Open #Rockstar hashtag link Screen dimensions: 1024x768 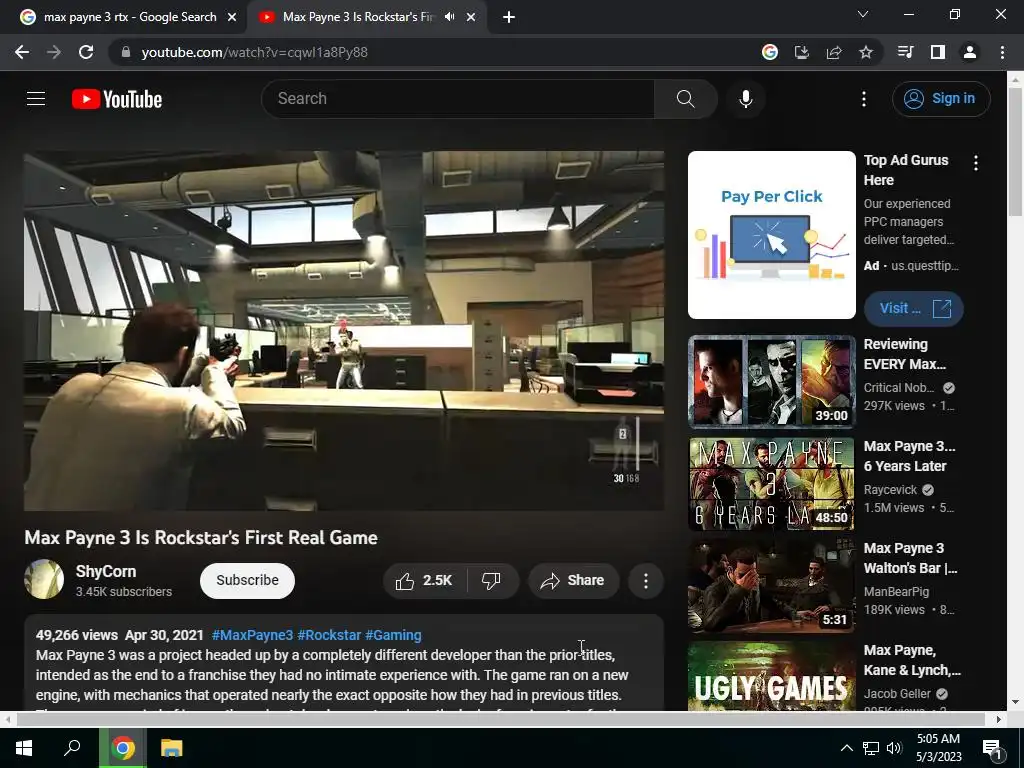pos(329,635)
